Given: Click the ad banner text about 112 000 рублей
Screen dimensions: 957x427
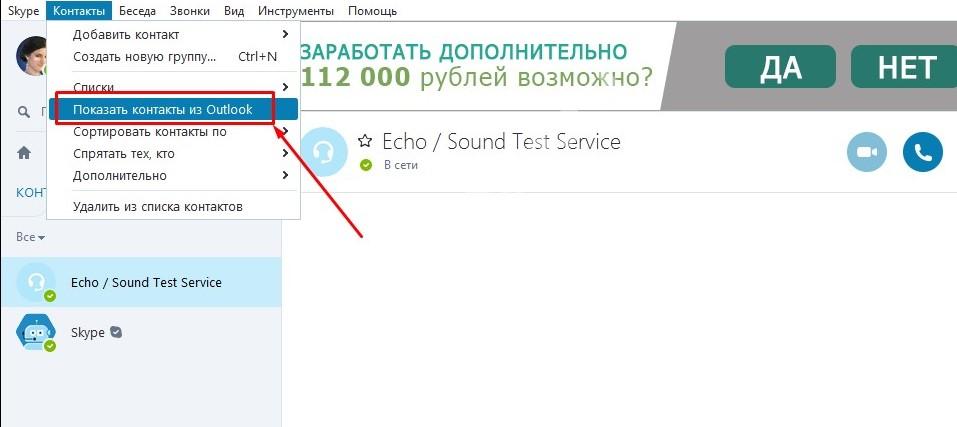Looking at the screenshot, I should click(x=476, y=77).
